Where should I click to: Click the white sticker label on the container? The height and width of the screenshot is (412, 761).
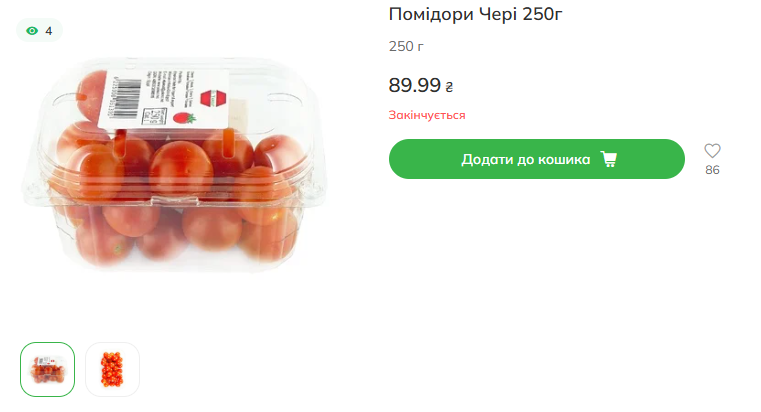click(x=164, y=99)
